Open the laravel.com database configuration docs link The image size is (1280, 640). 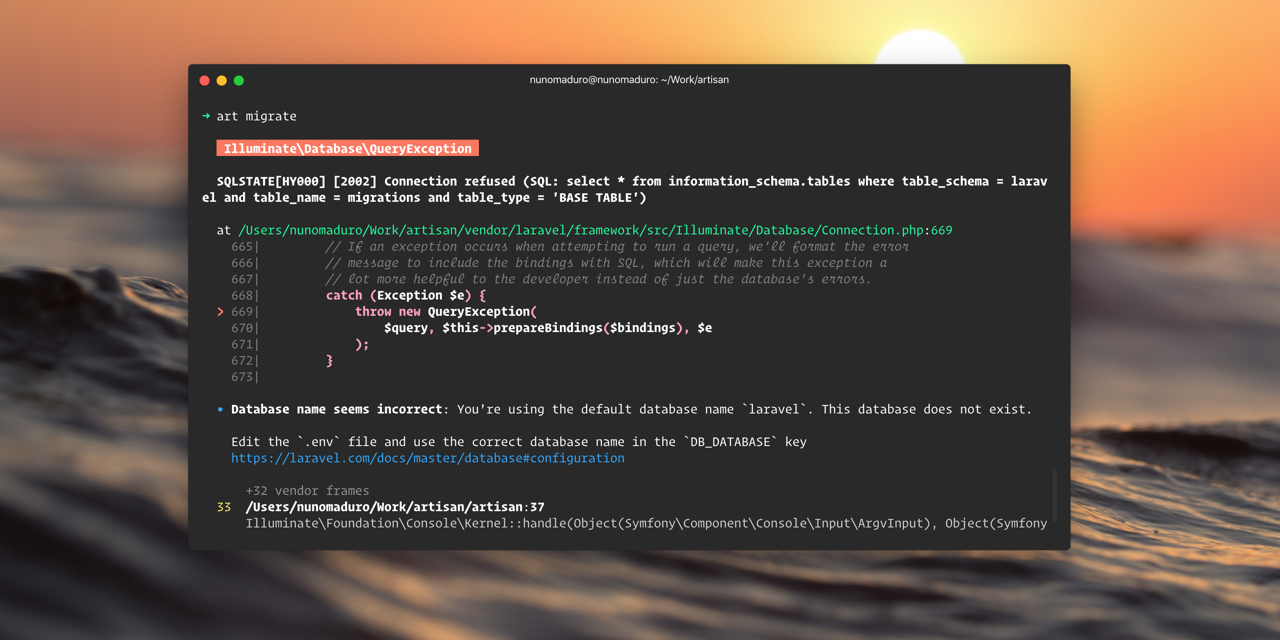pos(427,458)
